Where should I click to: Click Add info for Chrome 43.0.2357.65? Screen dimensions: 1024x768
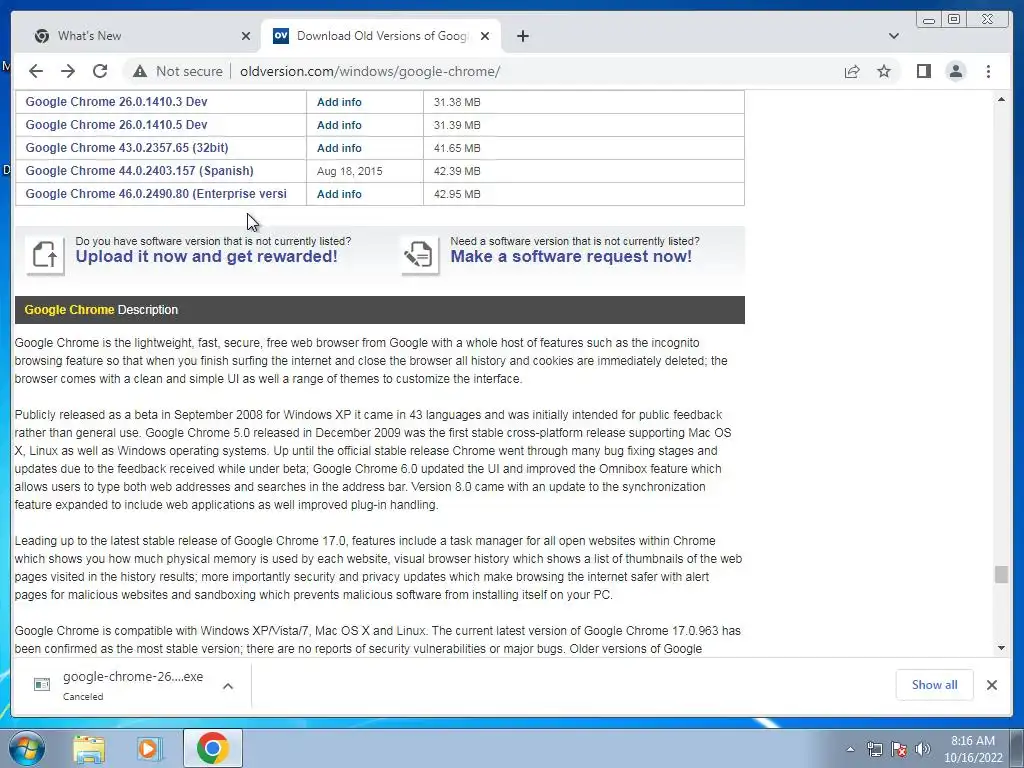(x=339, y=148)
